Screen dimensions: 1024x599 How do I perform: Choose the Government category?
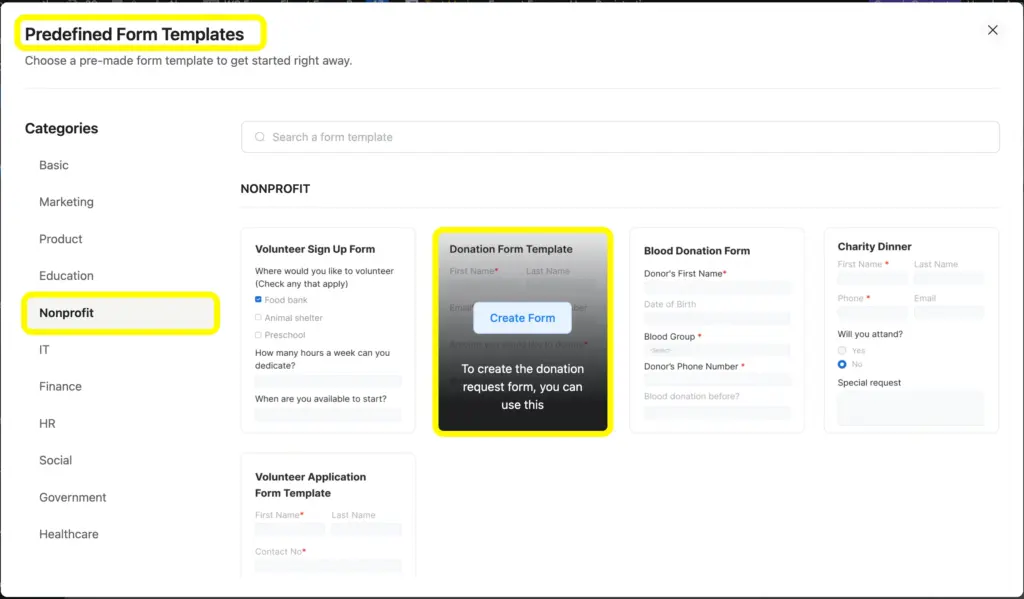(x=72, y=497)
